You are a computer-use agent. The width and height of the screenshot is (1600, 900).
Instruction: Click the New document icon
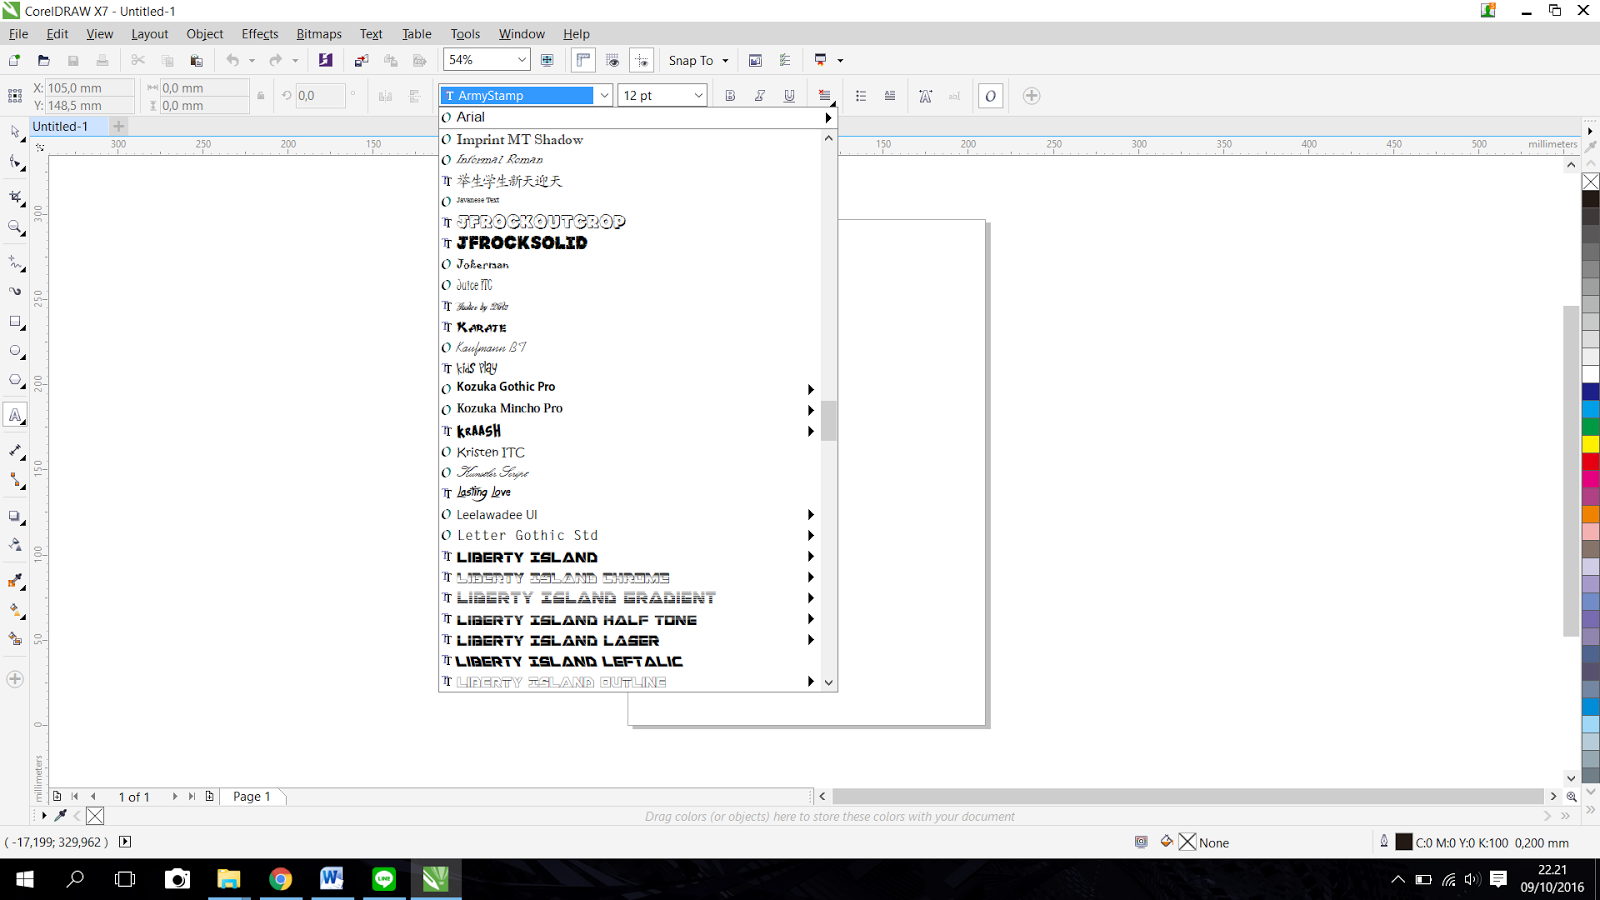tap(15, 61)
